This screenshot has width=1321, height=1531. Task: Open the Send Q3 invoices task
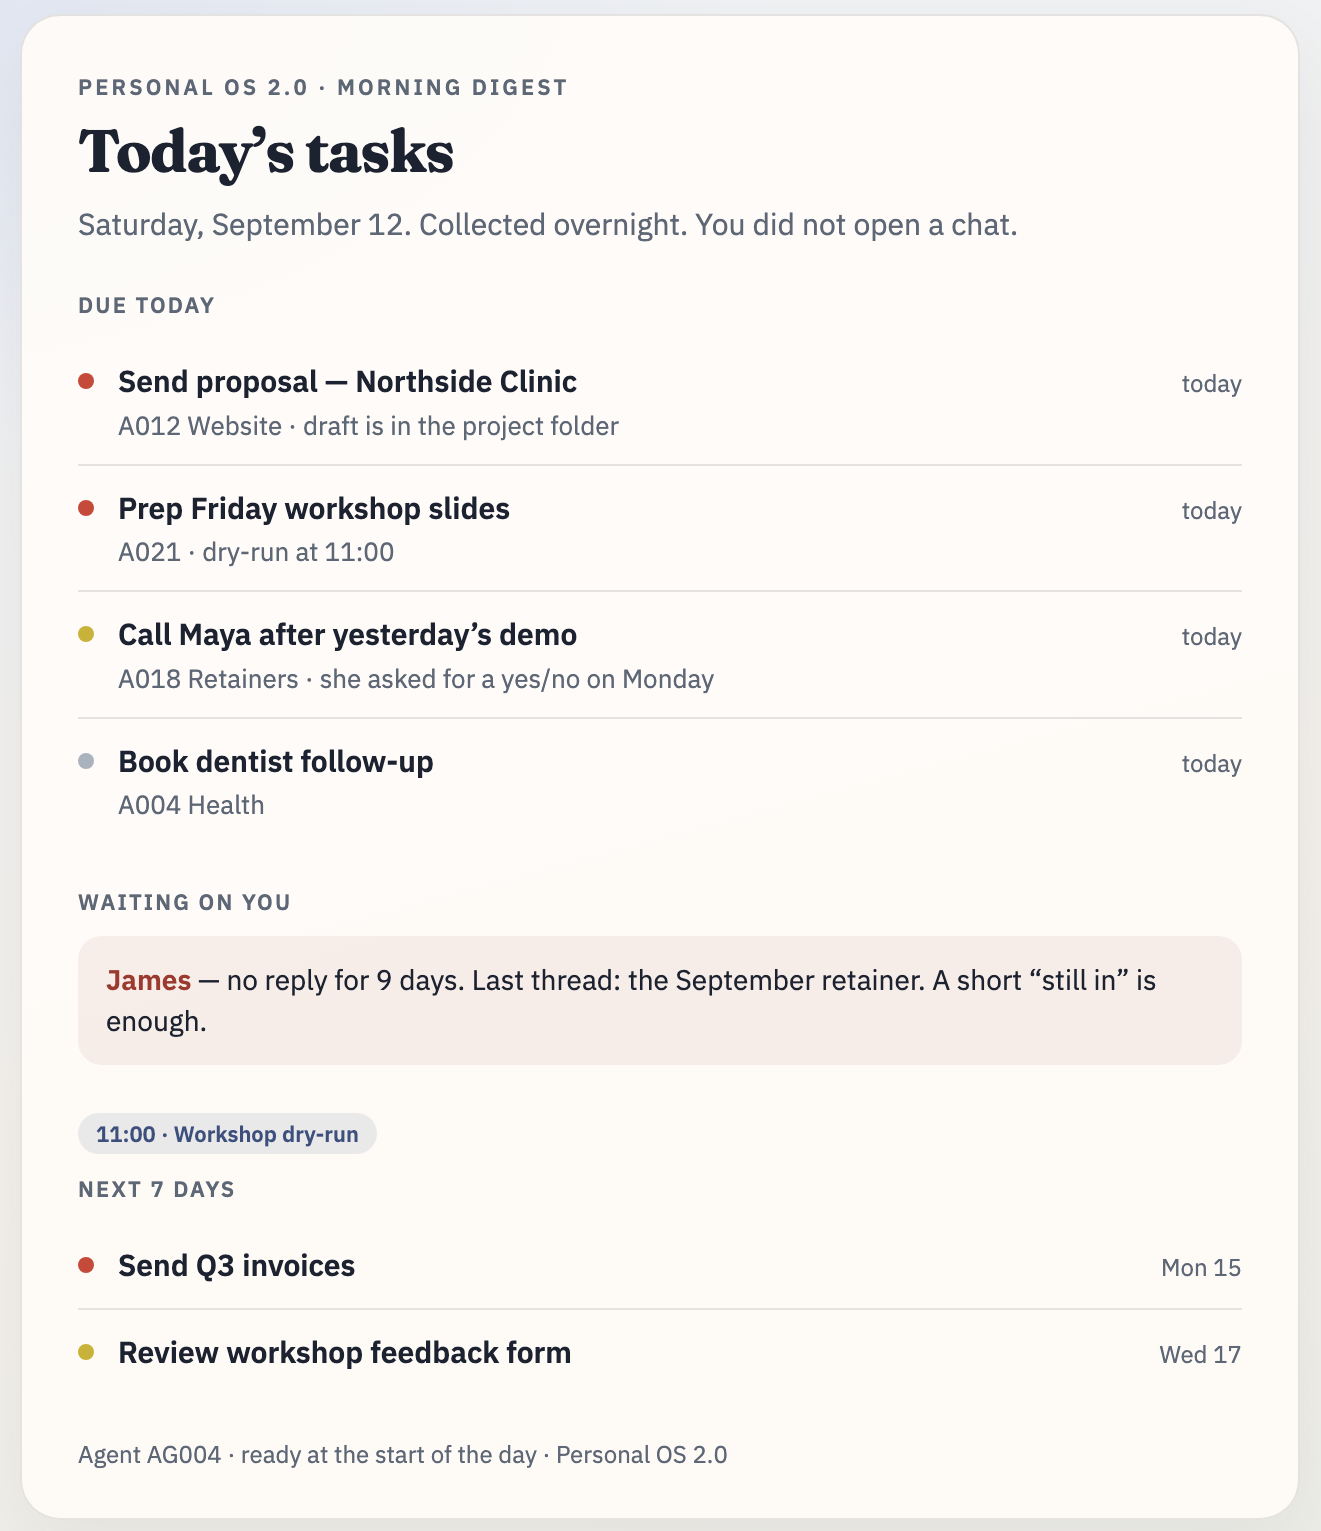pyautogui.click(x=660, y=1266)
